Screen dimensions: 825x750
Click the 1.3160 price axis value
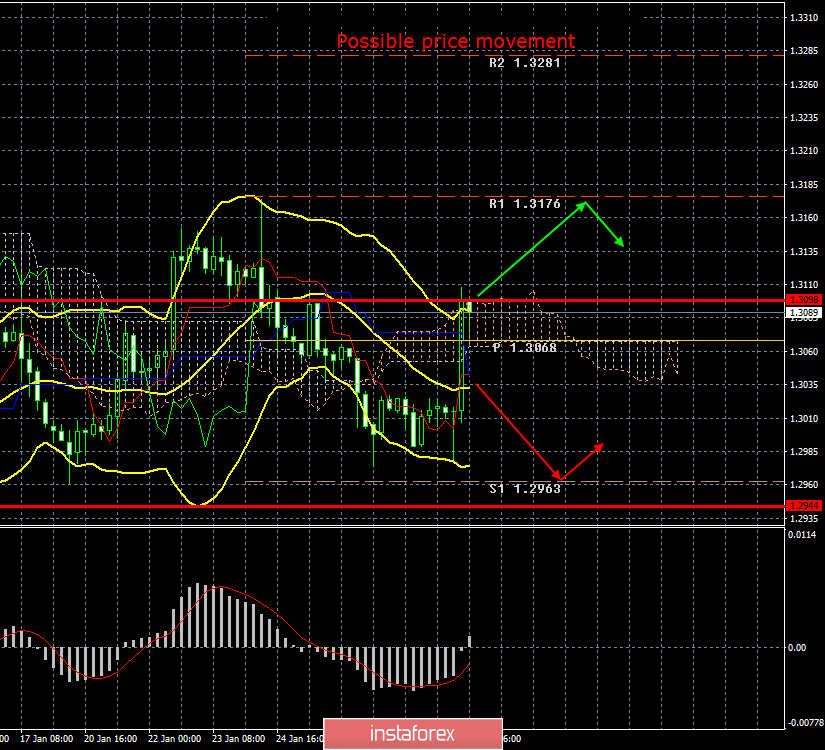[804, 218]
